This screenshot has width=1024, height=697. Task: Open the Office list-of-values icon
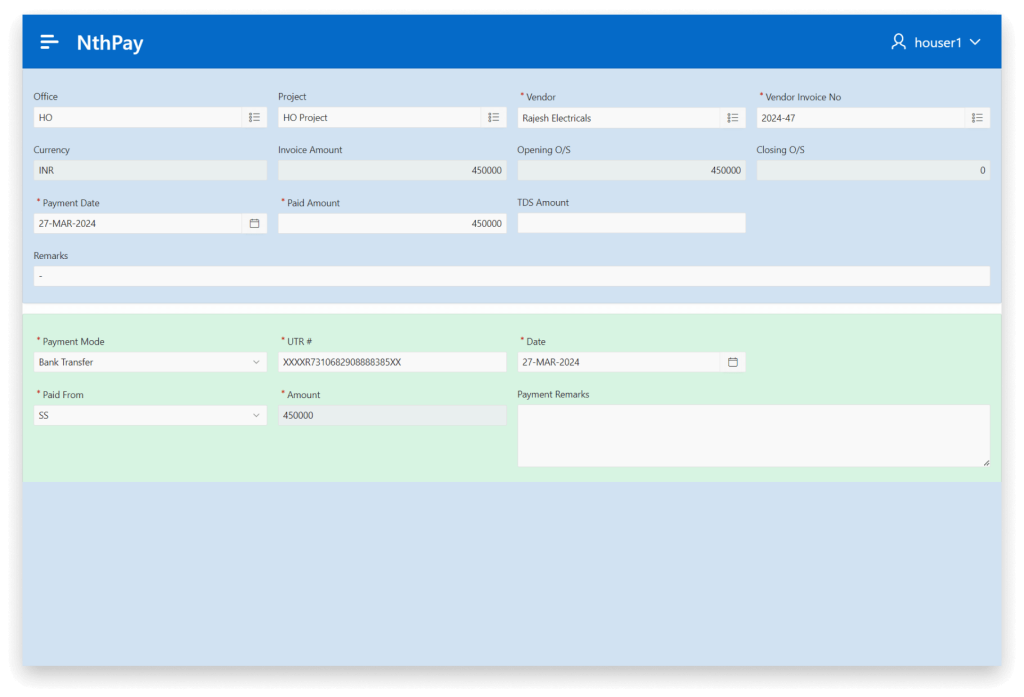tap(254, 118)
